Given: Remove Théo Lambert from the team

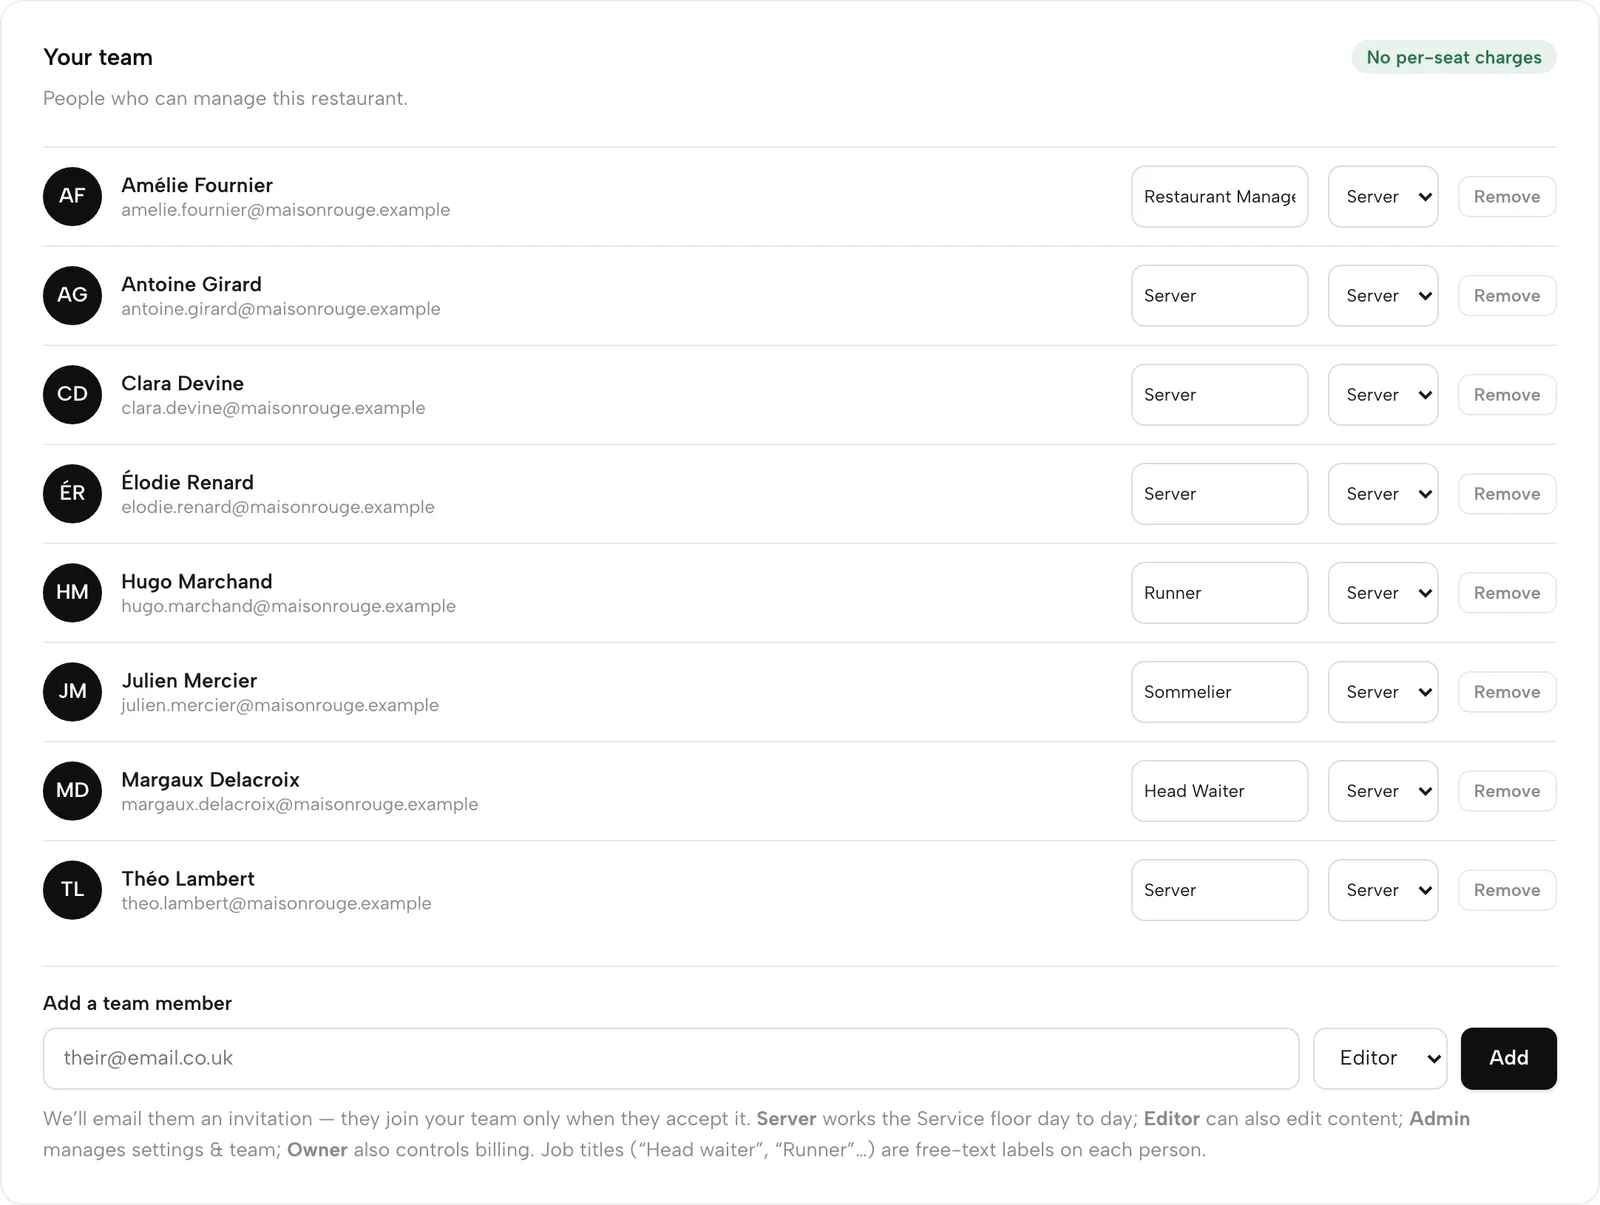Looking at the screenshot, I should coord(1507,889).
